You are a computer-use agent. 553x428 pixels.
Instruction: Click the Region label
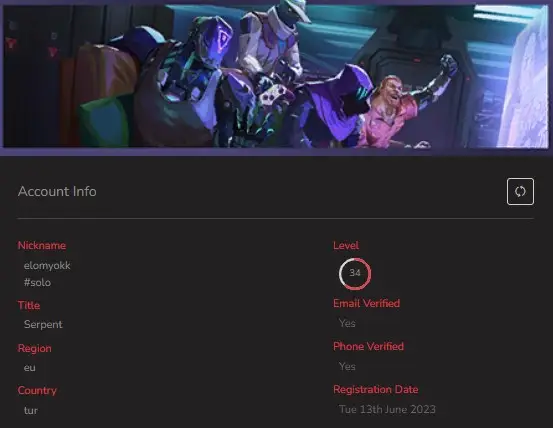coord(35,348)
